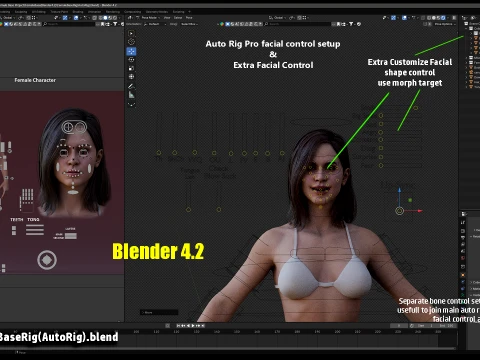Viewport: 480px width, 360px height.
Task: Open right viewport shading options dropdown arrow
Action: point(448,18)
